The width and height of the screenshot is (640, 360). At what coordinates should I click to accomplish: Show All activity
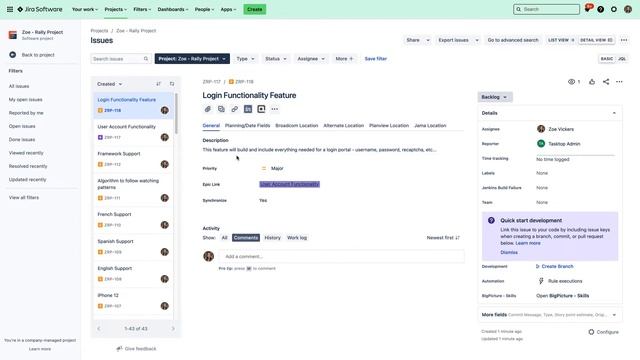[224, 238]
